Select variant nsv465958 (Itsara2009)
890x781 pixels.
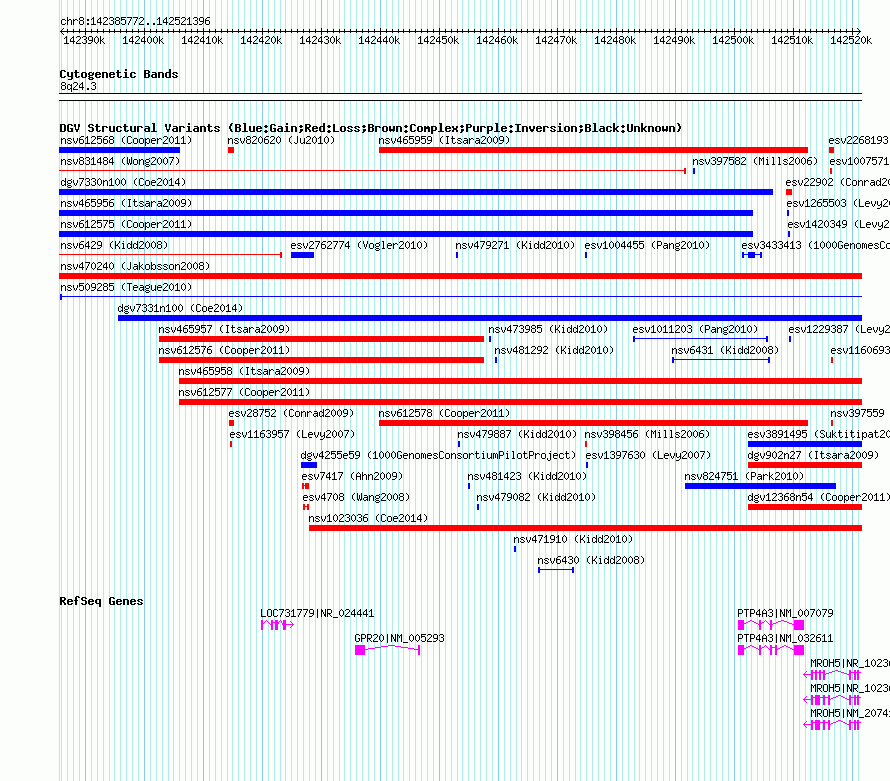point(244,371)
